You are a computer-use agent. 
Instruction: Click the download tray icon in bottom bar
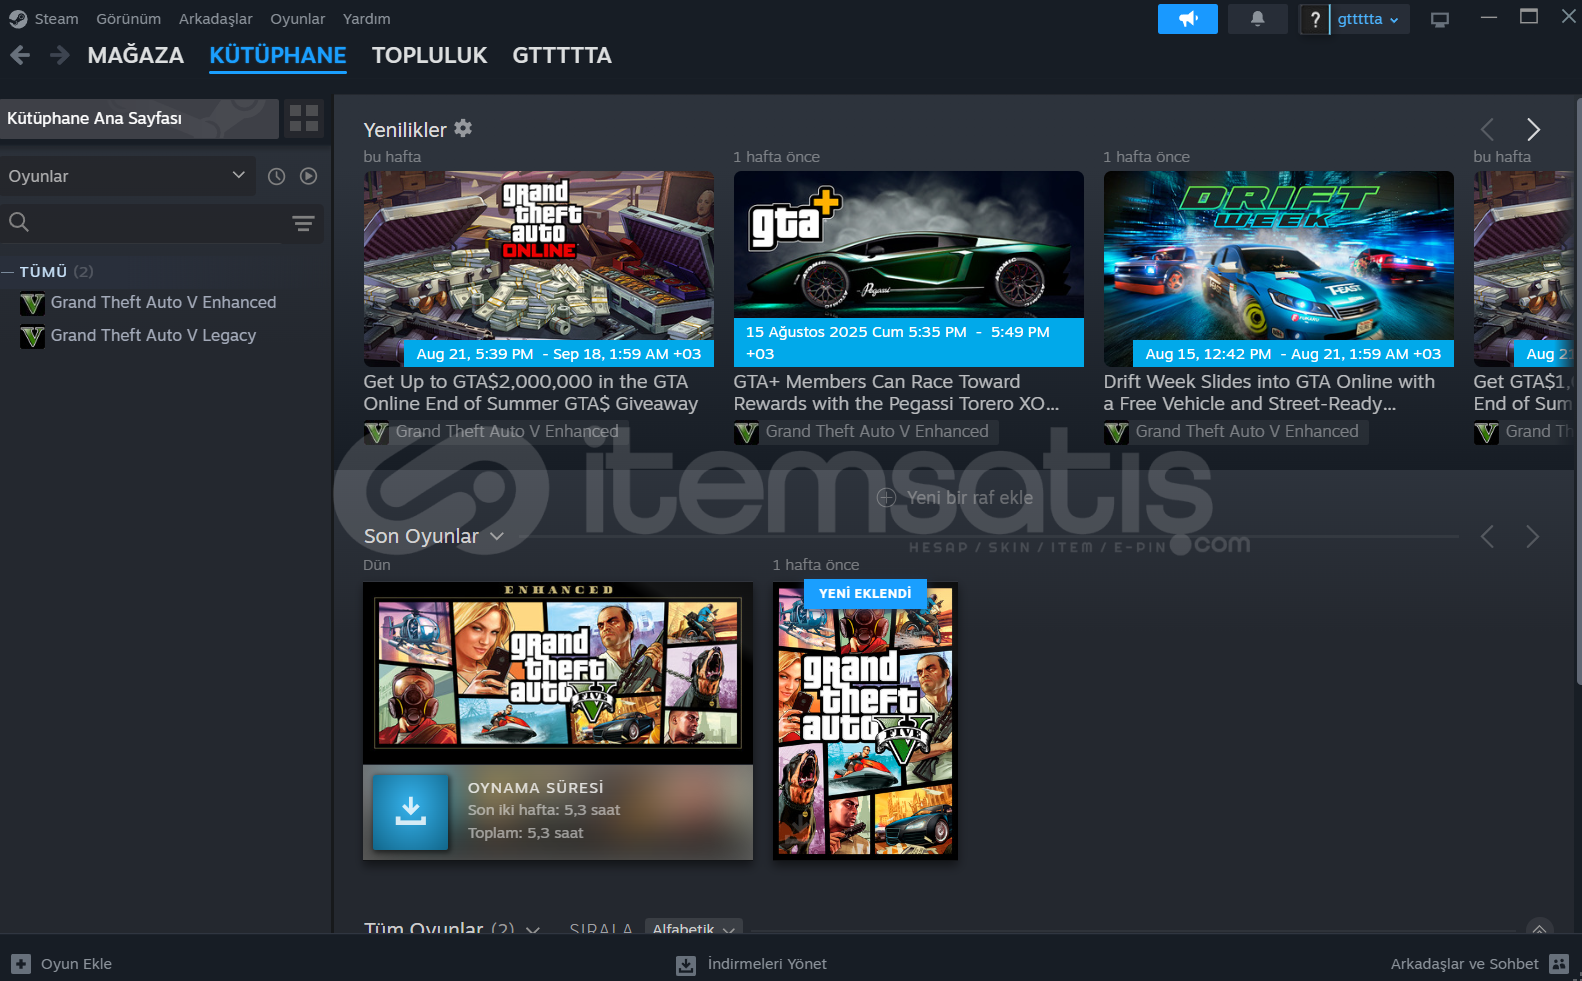tap(686, 965)
